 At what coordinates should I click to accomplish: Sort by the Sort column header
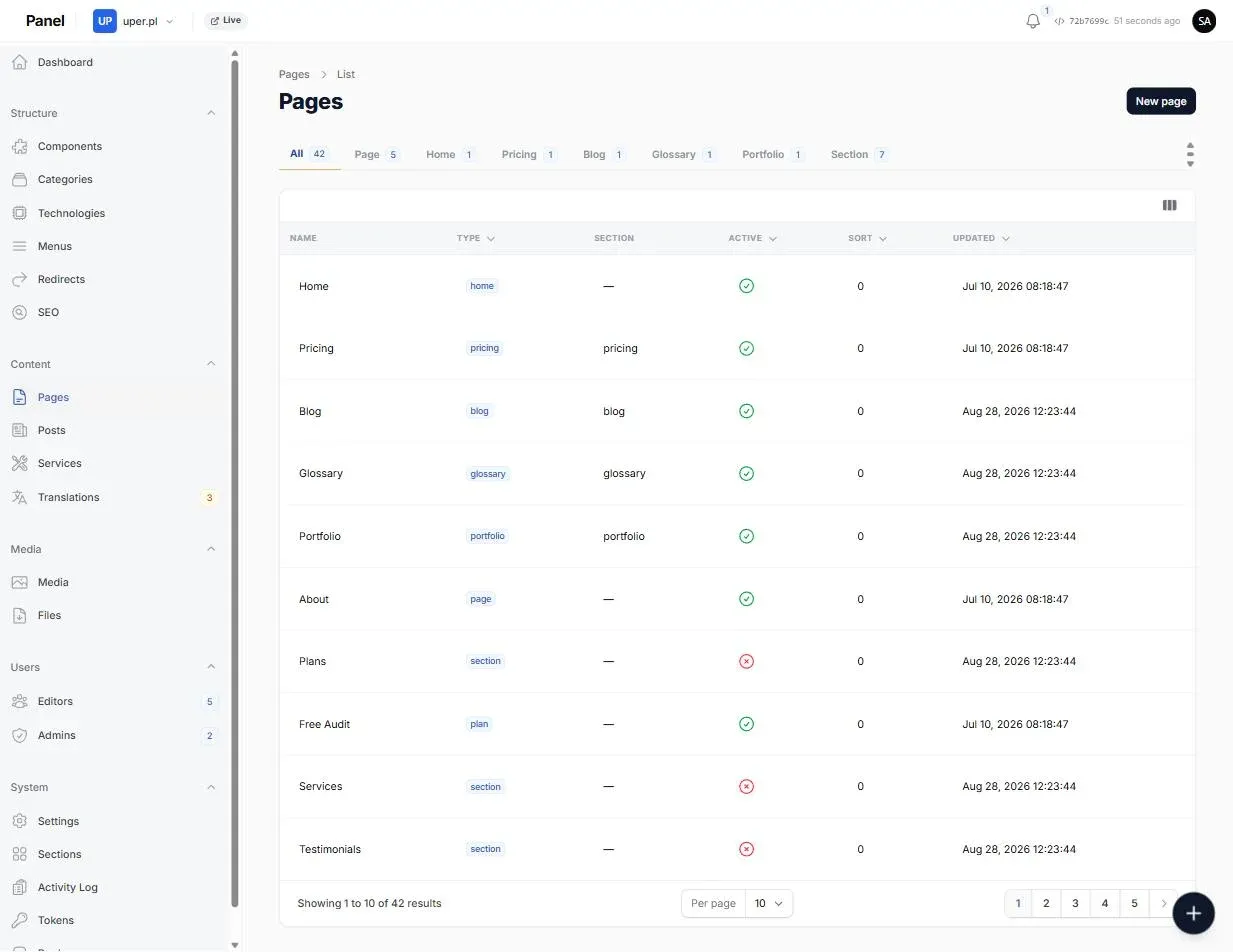868,238
